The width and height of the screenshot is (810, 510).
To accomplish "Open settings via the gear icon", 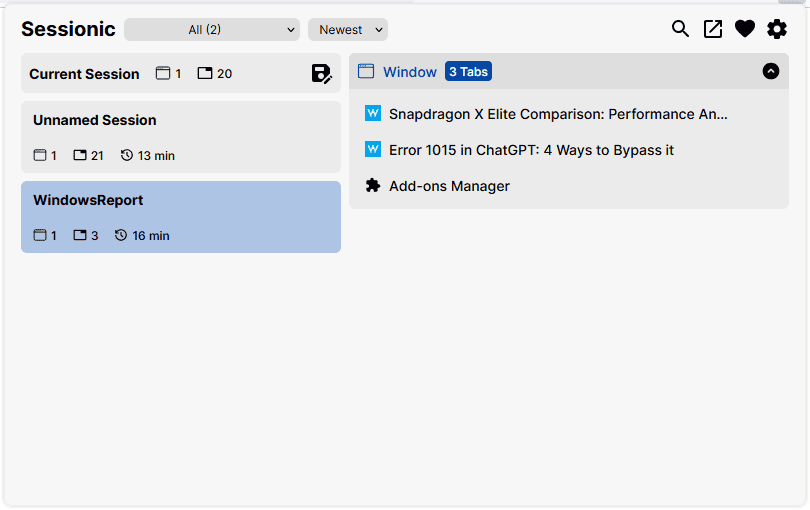I will [x=777, y=29].
